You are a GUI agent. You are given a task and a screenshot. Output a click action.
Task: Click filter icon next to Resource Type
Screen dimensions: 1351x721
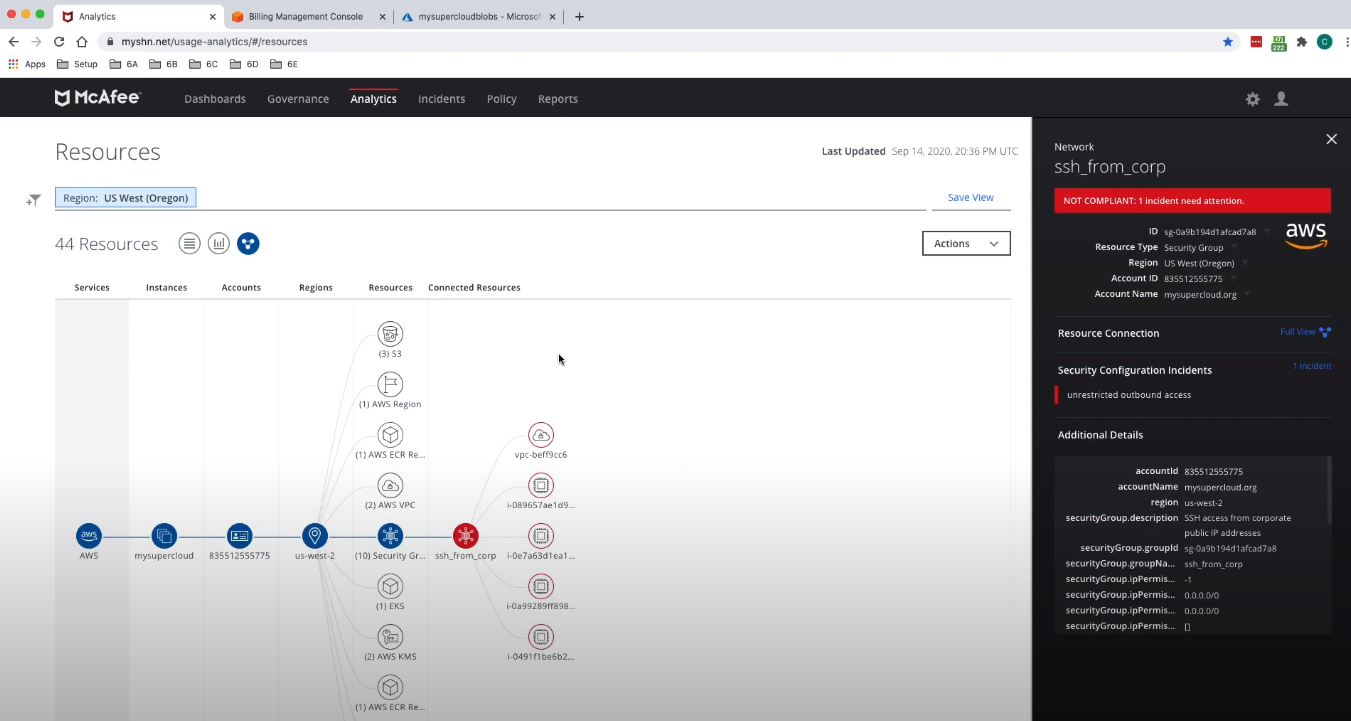coord(1234,247)
